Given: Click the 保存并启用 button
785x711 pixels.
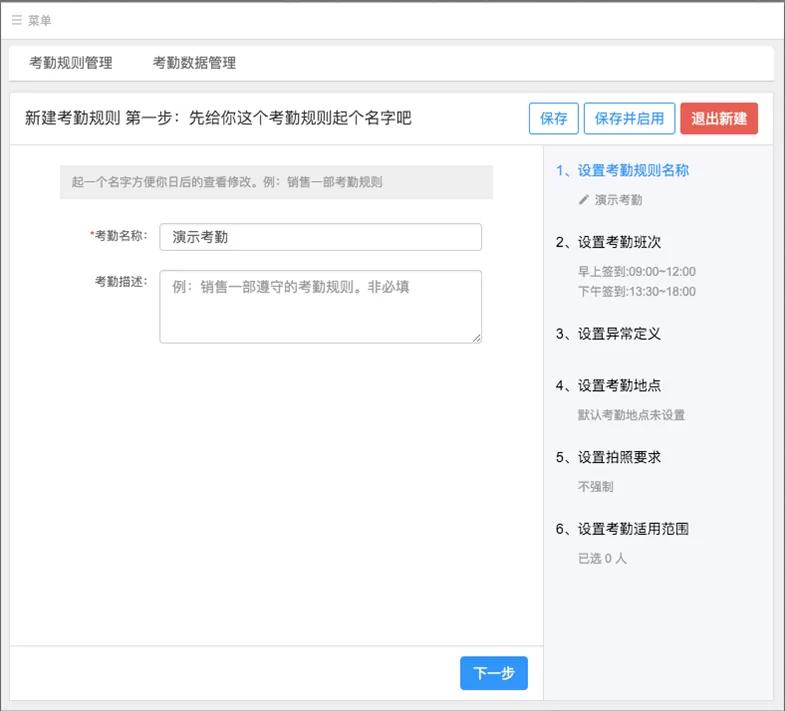Looking at the screenshot, I should pyautogui.click(x=629, y=119).
